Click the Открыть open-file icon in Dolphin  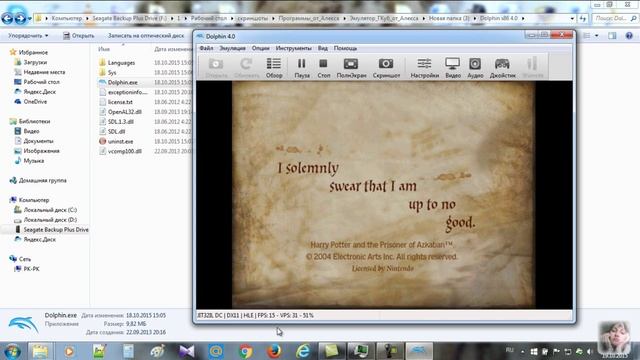pyautogui.click(x=216, y=68)
